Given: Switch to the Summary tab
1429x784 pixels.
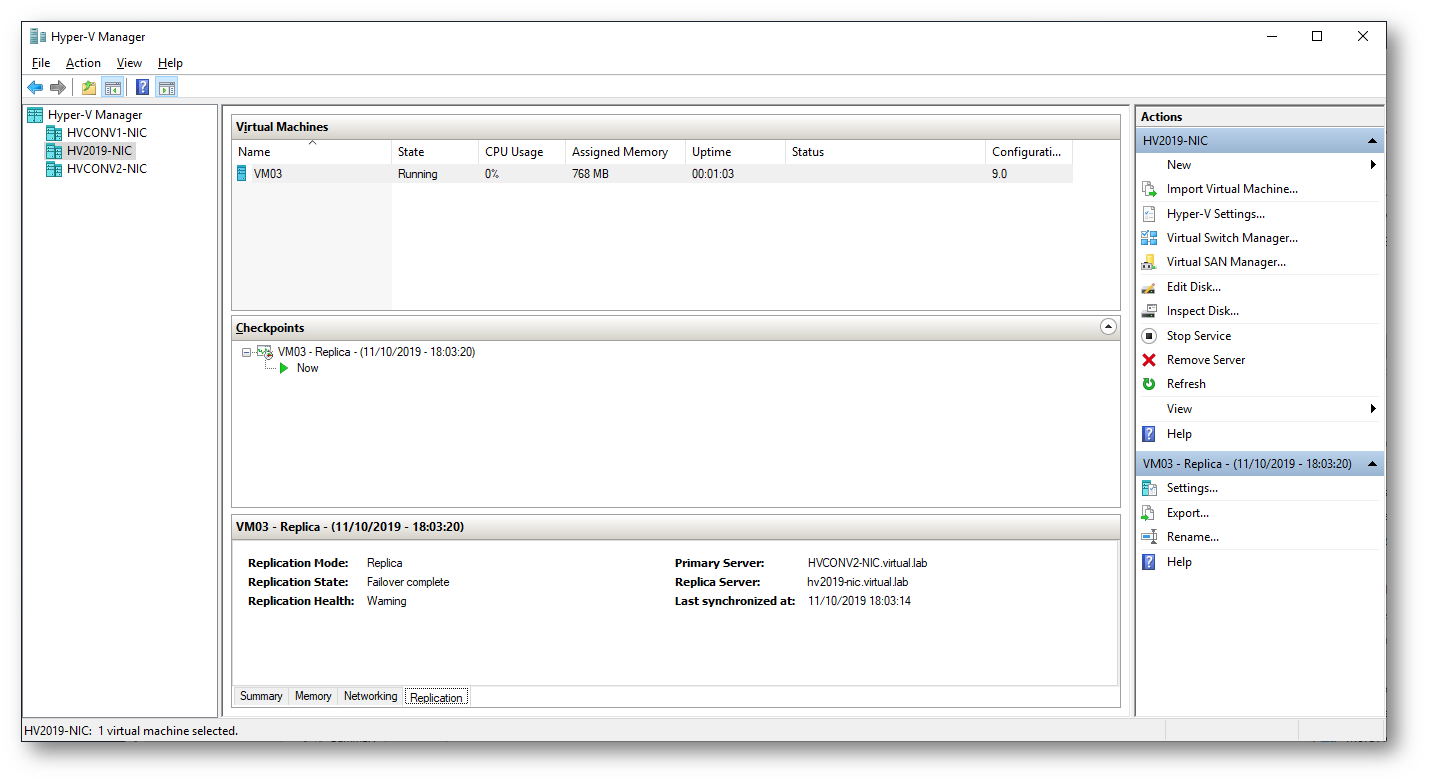Looking at the screenshot, I should 261,696.
